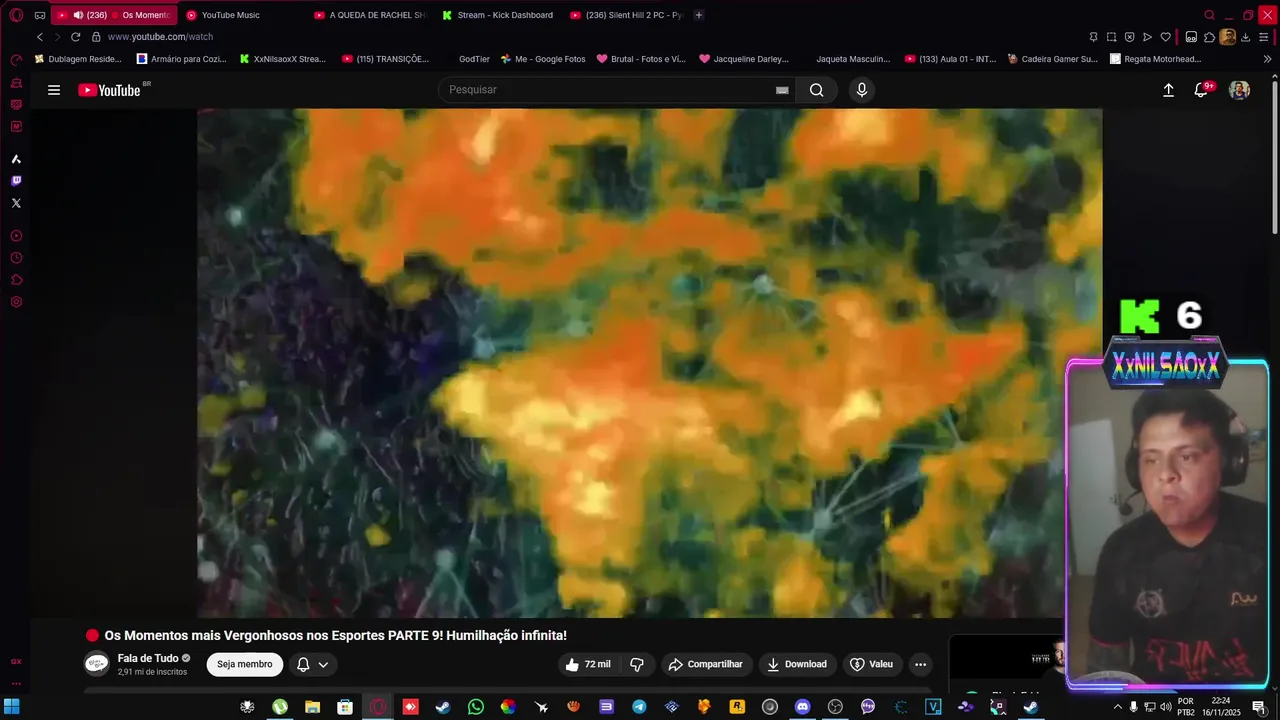The image size is (1280, 720).
Task: Click the playing video frame
Action: pyautogui.click(x=650, y=363)
